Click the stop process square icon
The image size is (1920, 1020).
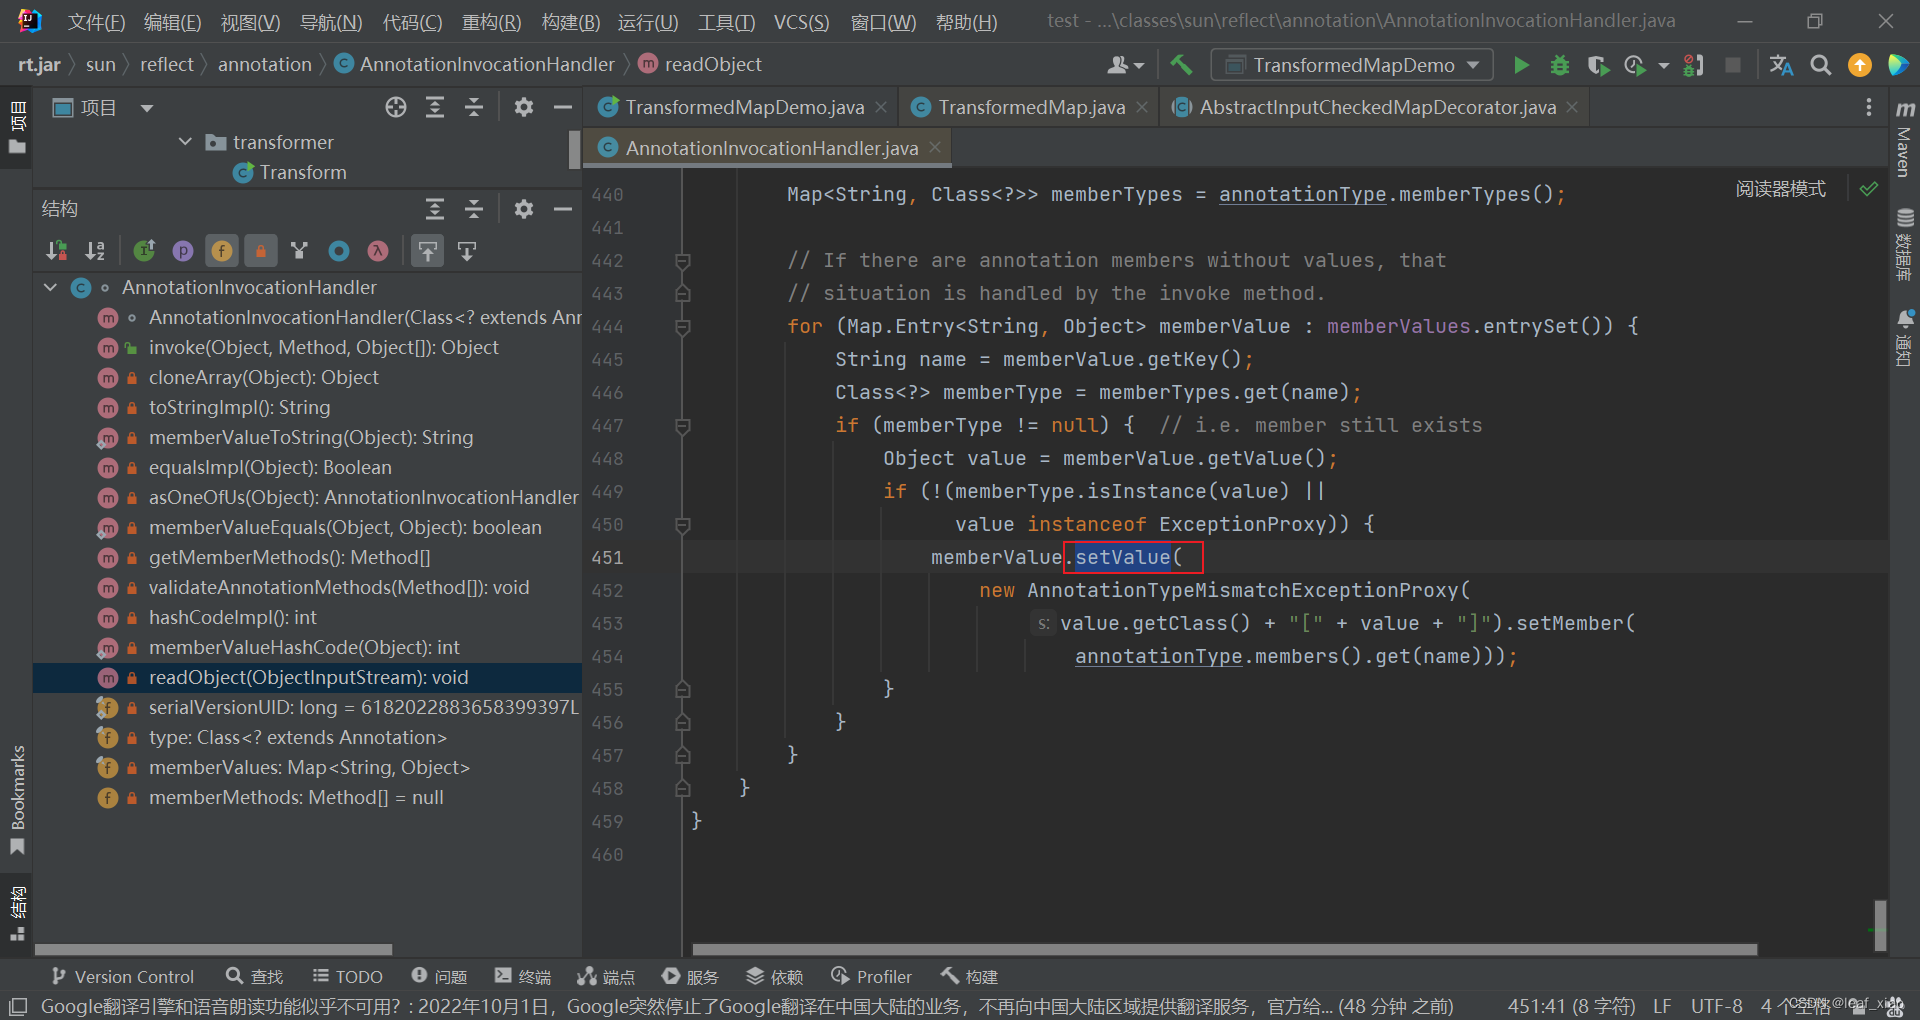tap(1733, 65)
